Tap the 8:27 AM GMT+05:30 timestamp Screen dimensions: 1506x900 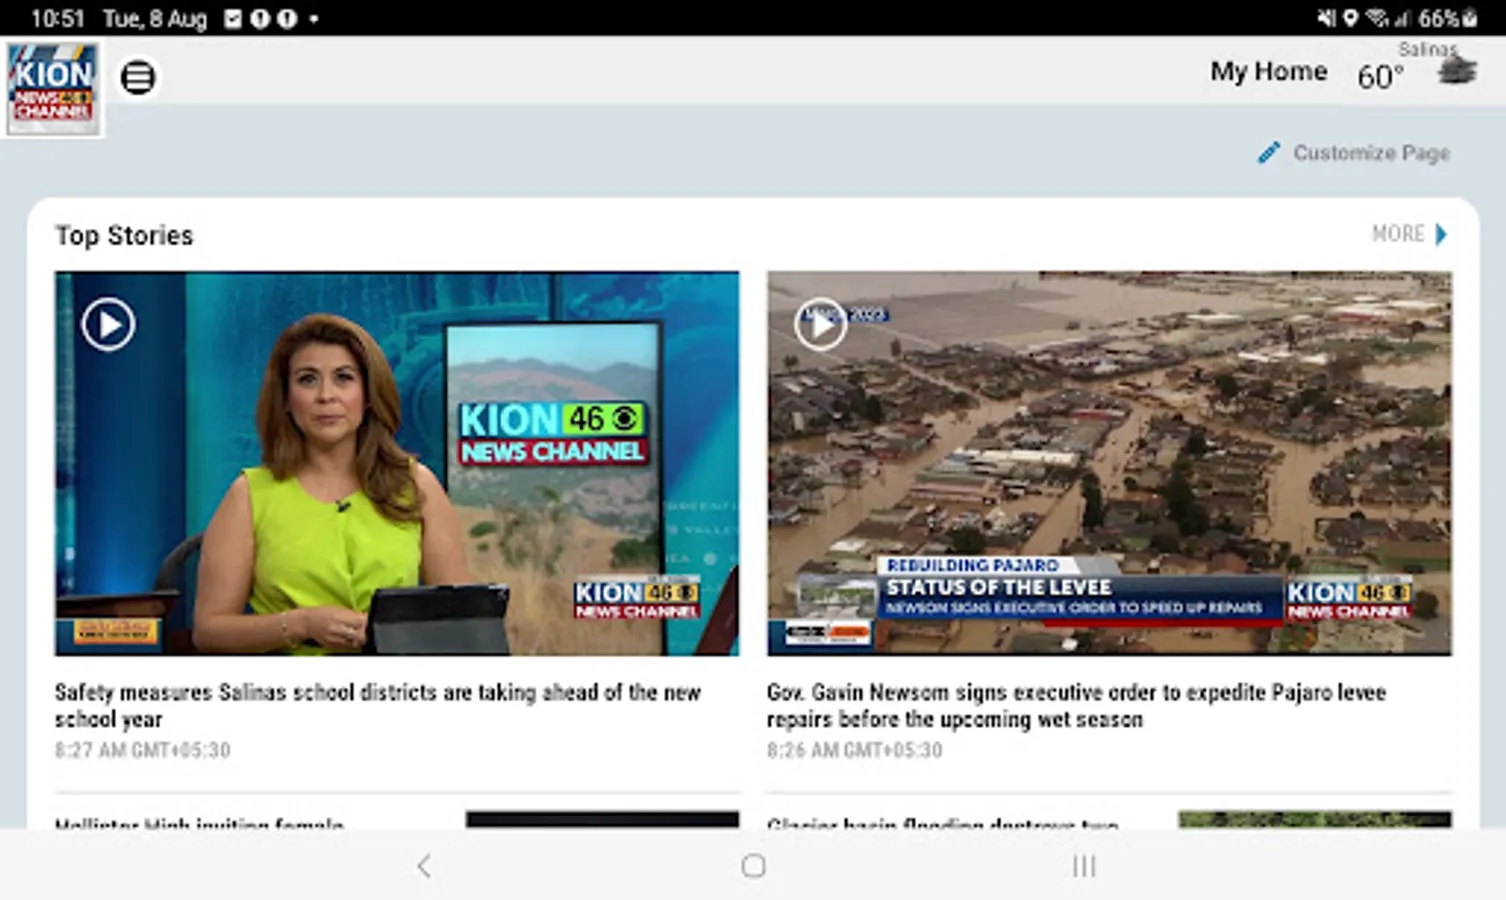click(x=142, y=750)
